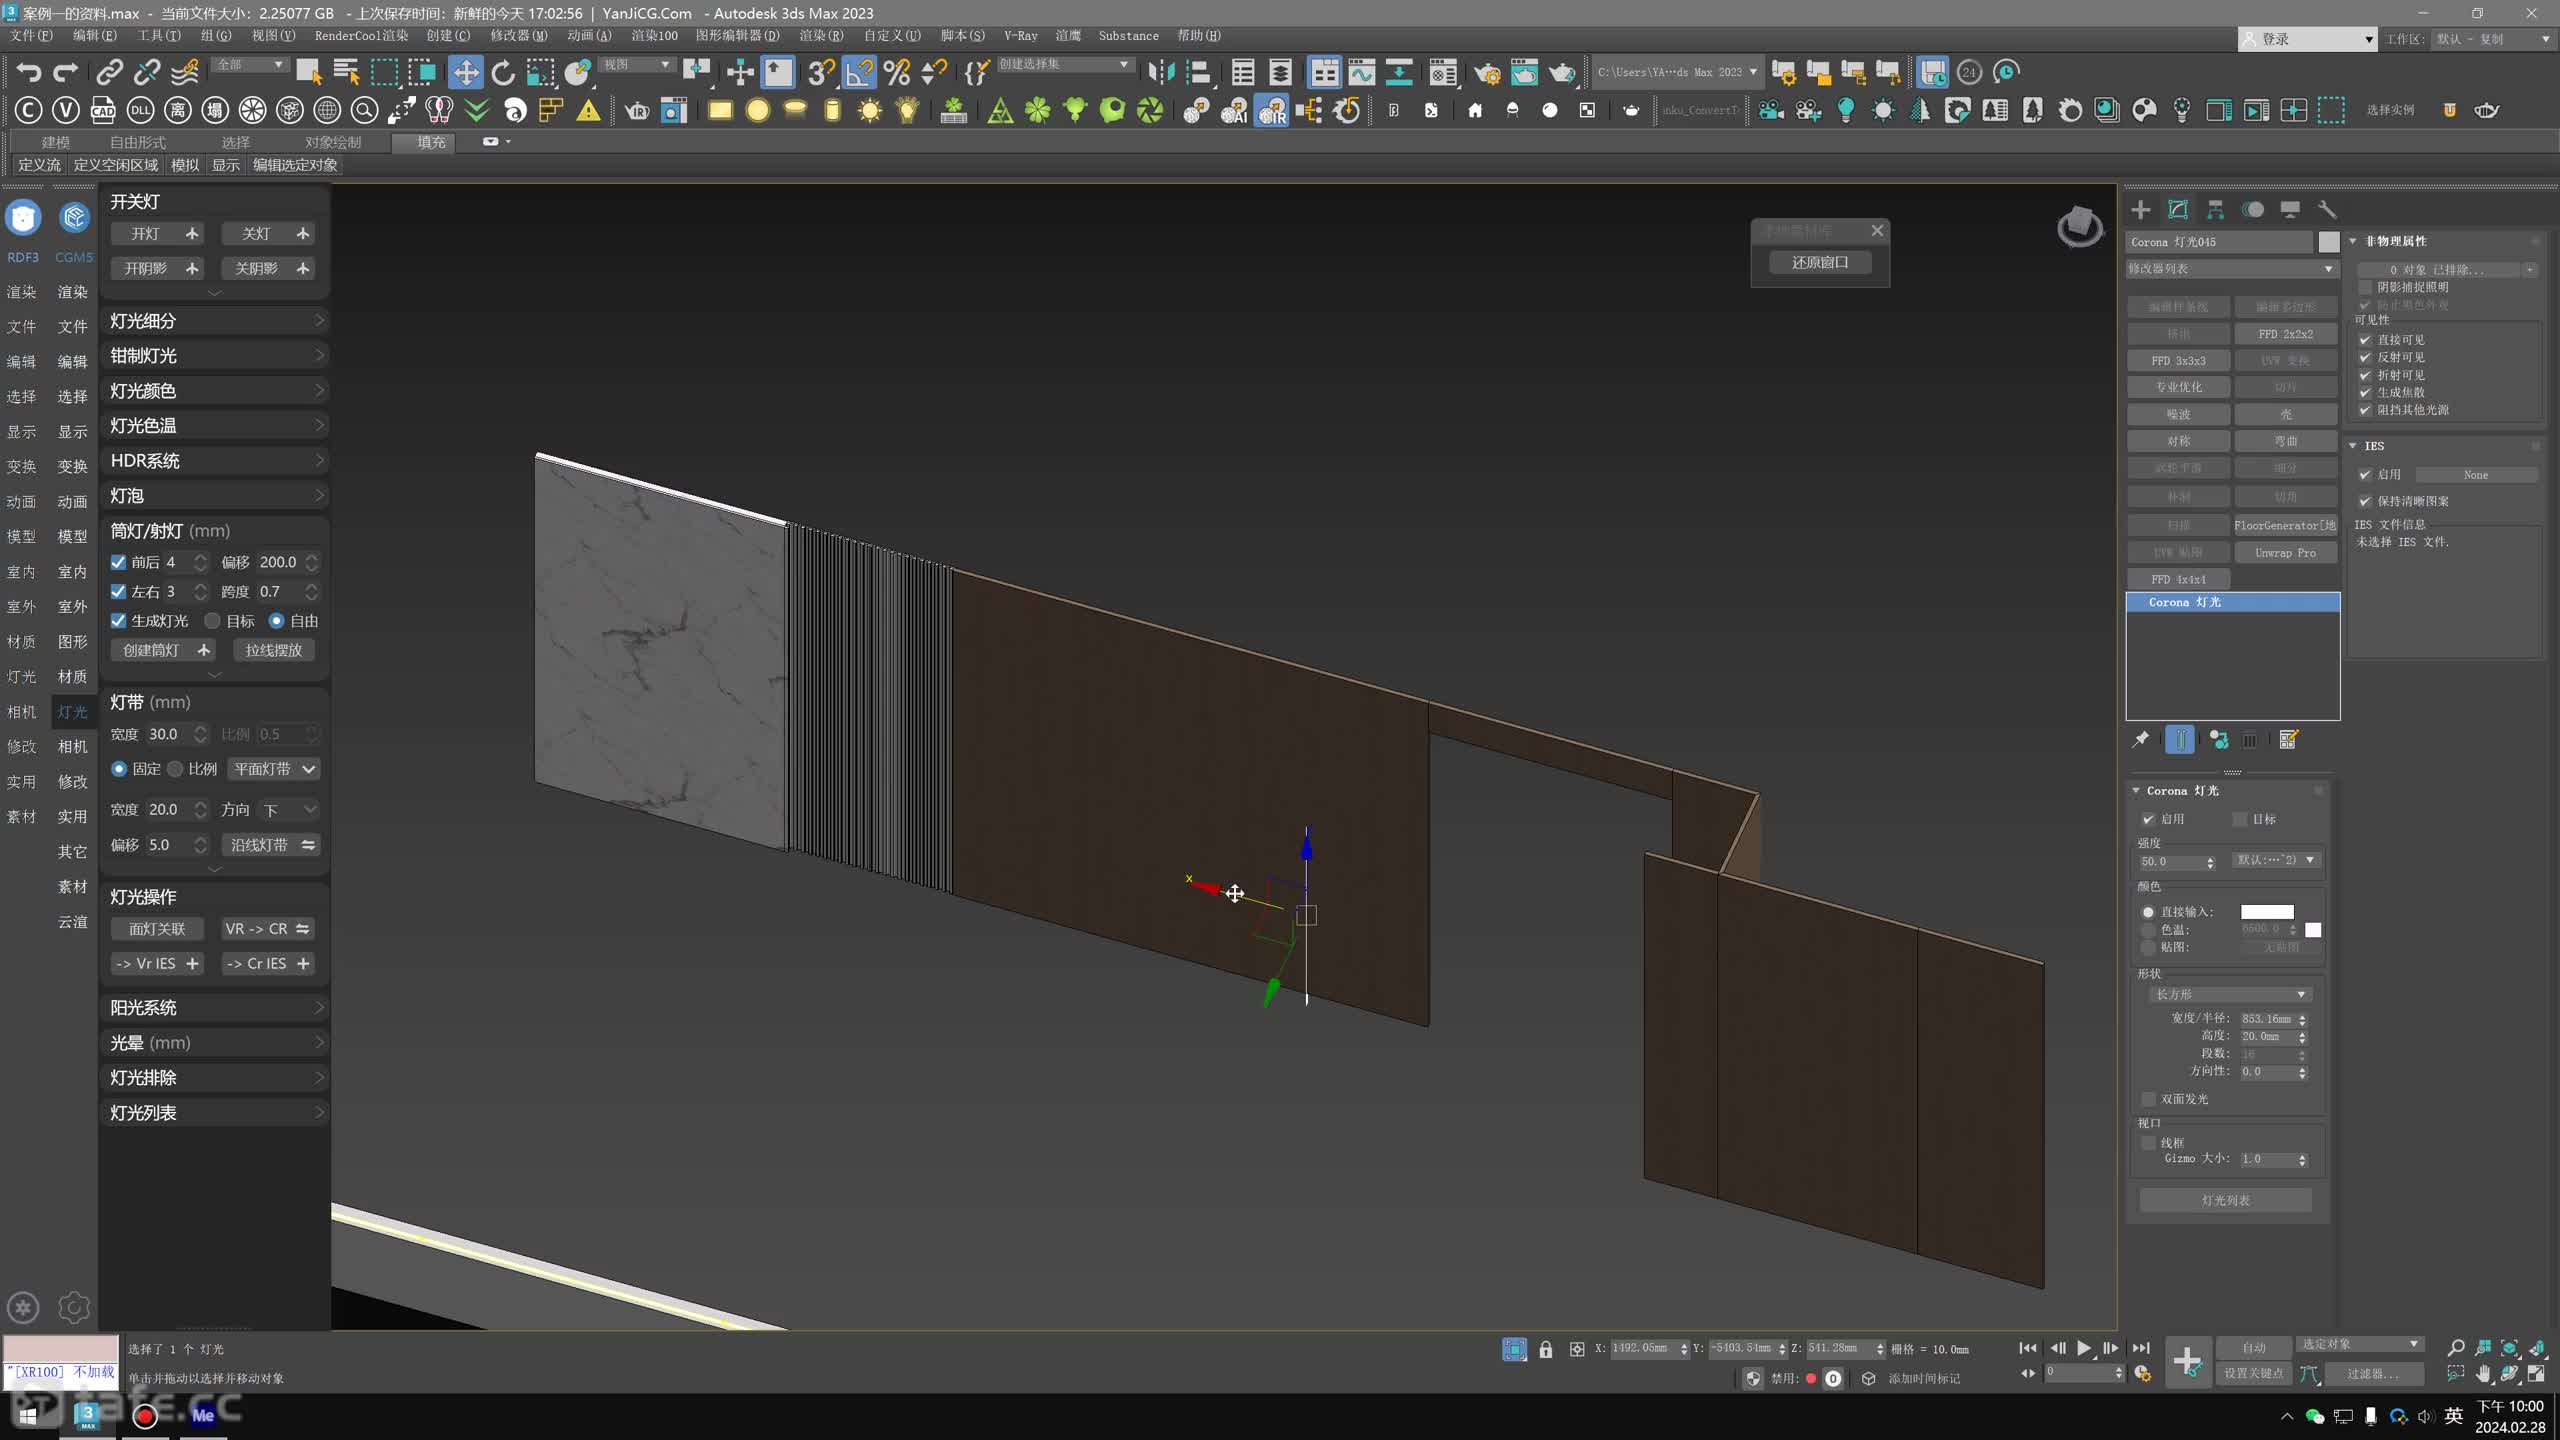Viewport: 2560px width, 1440px height.
Task: Open the Render Setup teapot icon
Action: click(1487, 72)
